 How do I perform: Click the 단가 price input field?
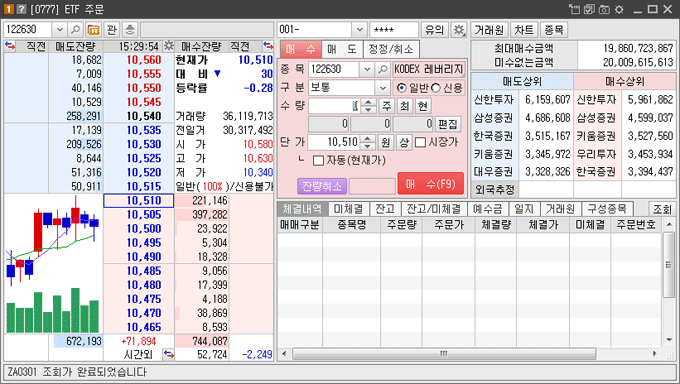click(334, 142)
